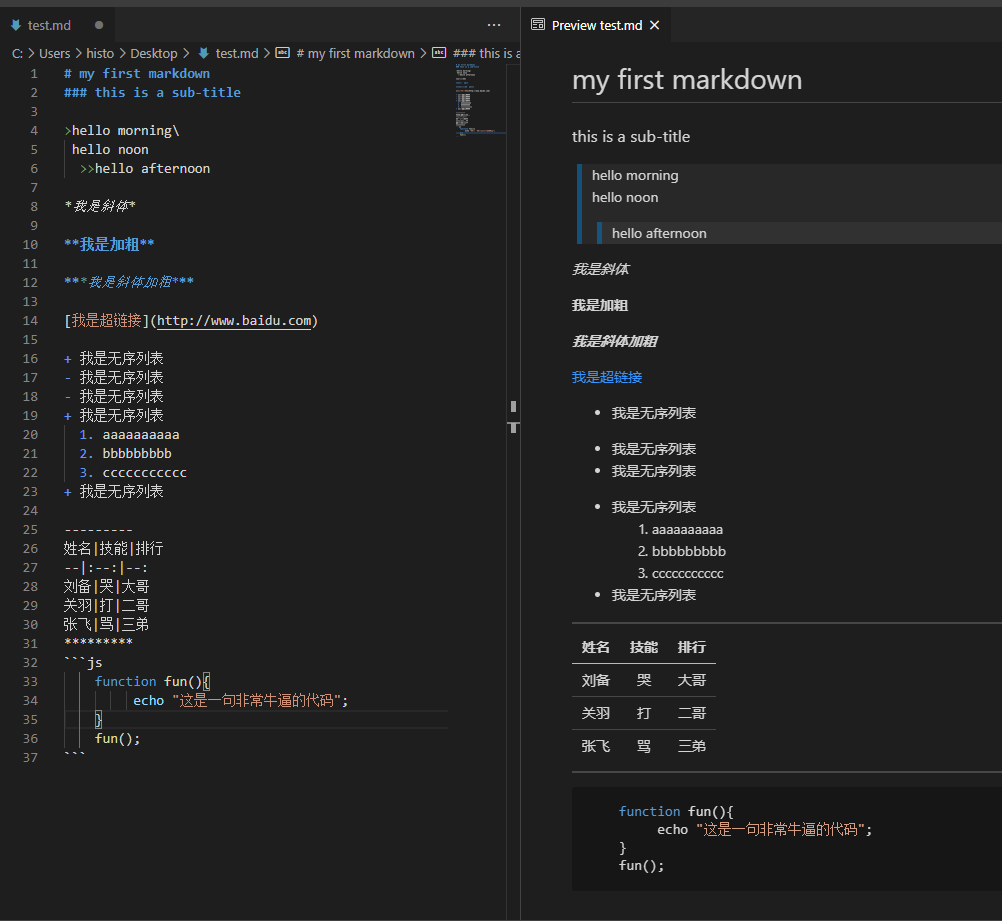Click the '张飞|骂|三弟' editor line

pos(107,624)
